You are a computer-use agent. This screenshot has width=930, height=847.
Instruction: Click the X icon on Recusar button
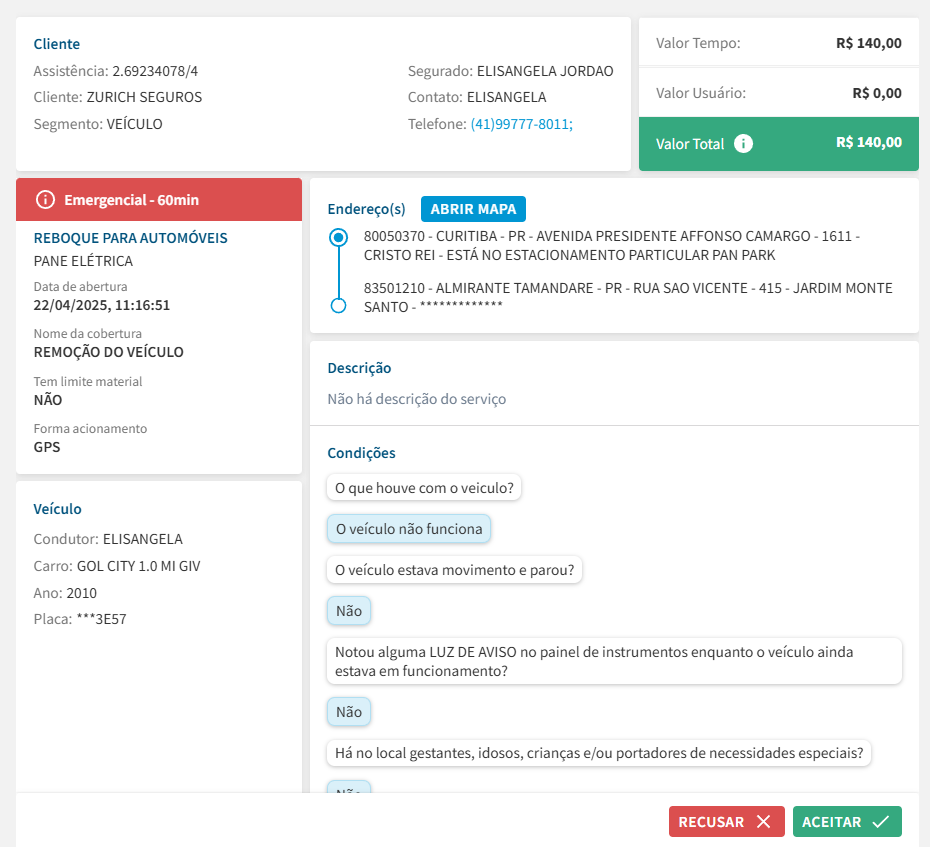click(764, 822)
